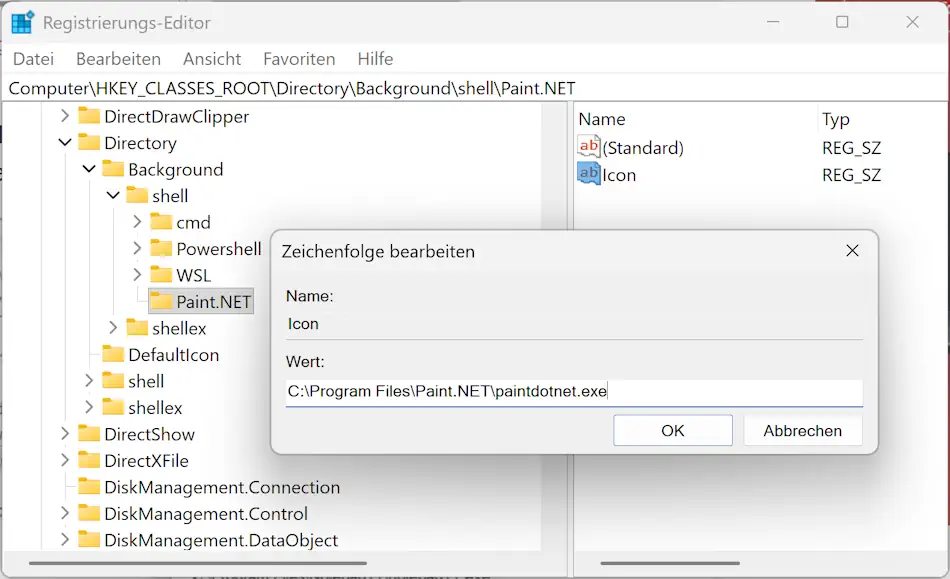
Task: Select the Paint.NET key label
Action: [x=213, y=302]
